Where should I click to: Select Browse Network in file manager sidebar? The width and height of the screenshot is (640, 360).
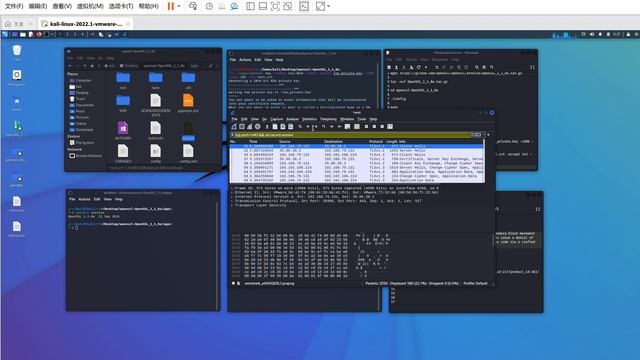85,156
